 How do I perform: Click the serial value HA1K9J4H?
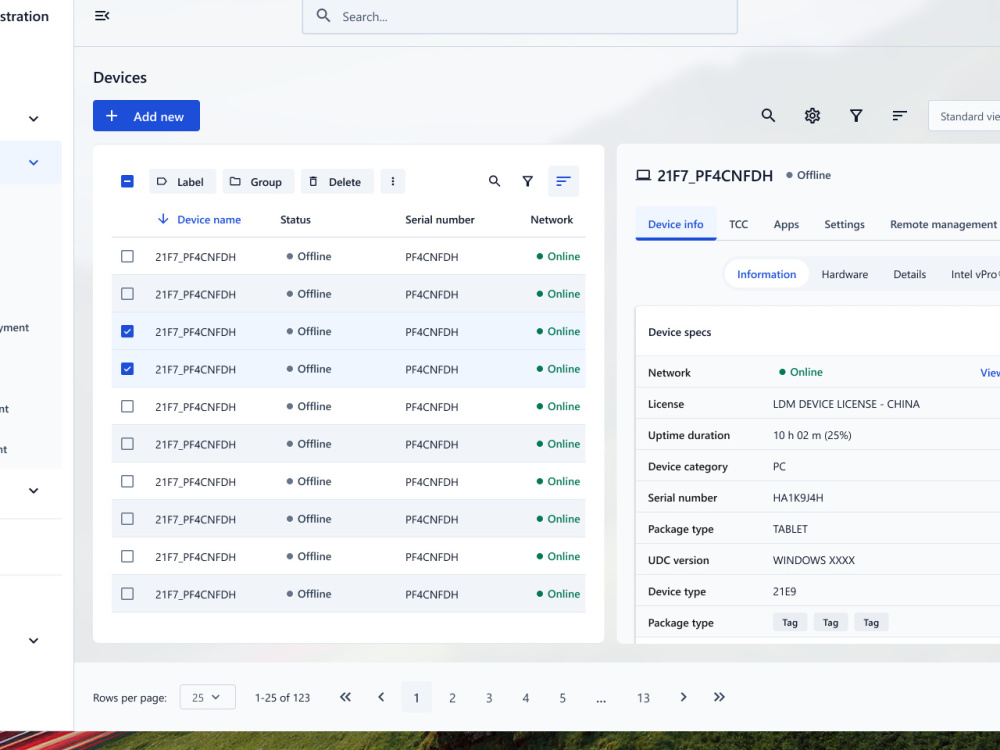tap(798, 497)
